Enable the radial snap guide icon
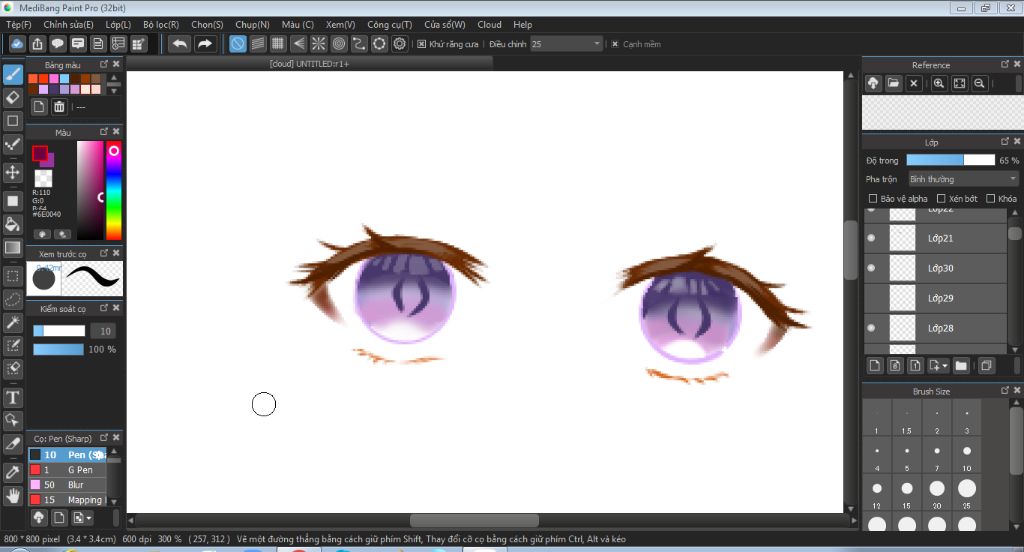This screenshot has width=1024, height=552. point(319,44)
